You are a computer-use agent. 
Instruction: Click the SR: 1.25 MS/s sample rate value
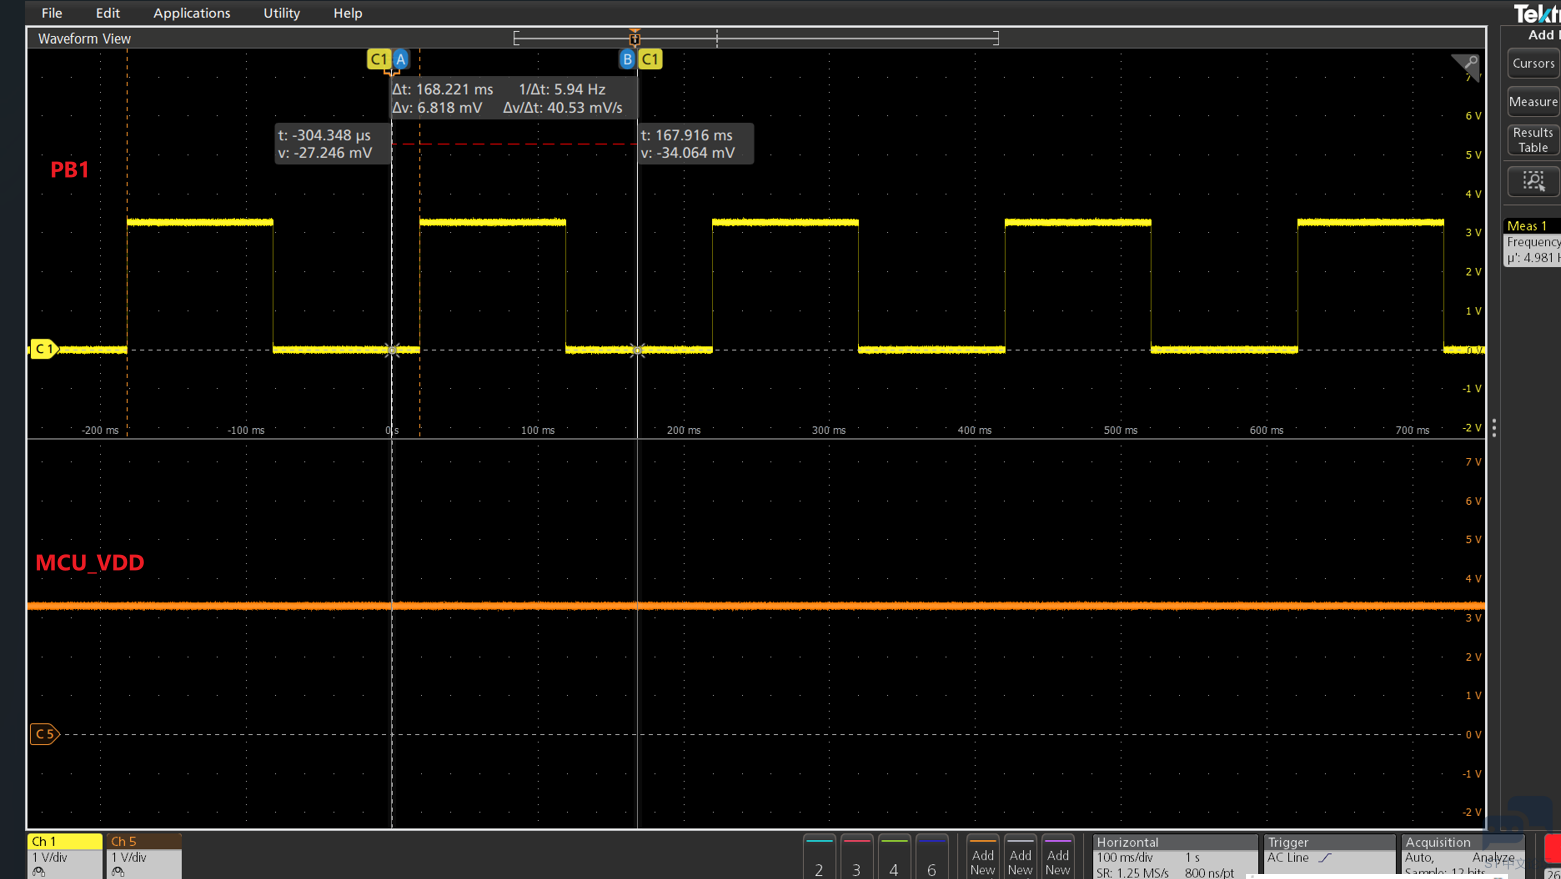[1132, 873]
